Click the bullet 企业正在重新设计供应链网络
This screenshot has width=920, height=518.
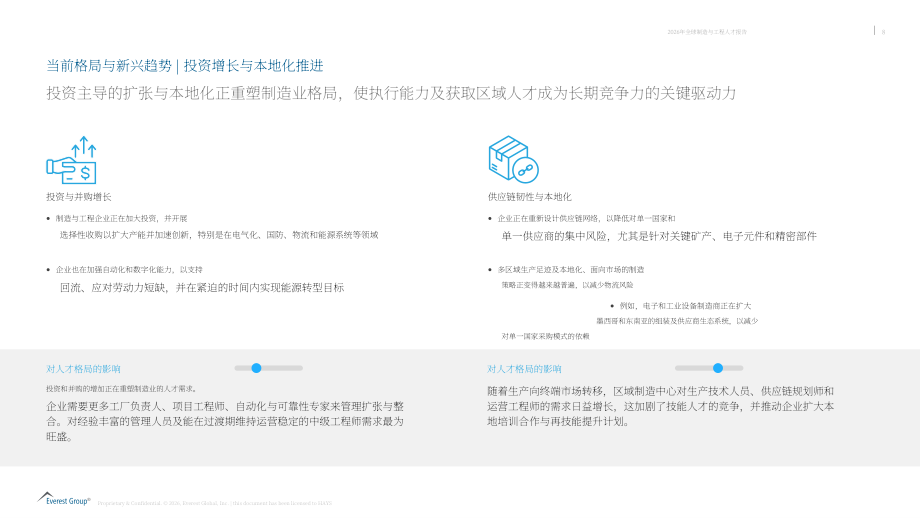(x=587, y=218)
